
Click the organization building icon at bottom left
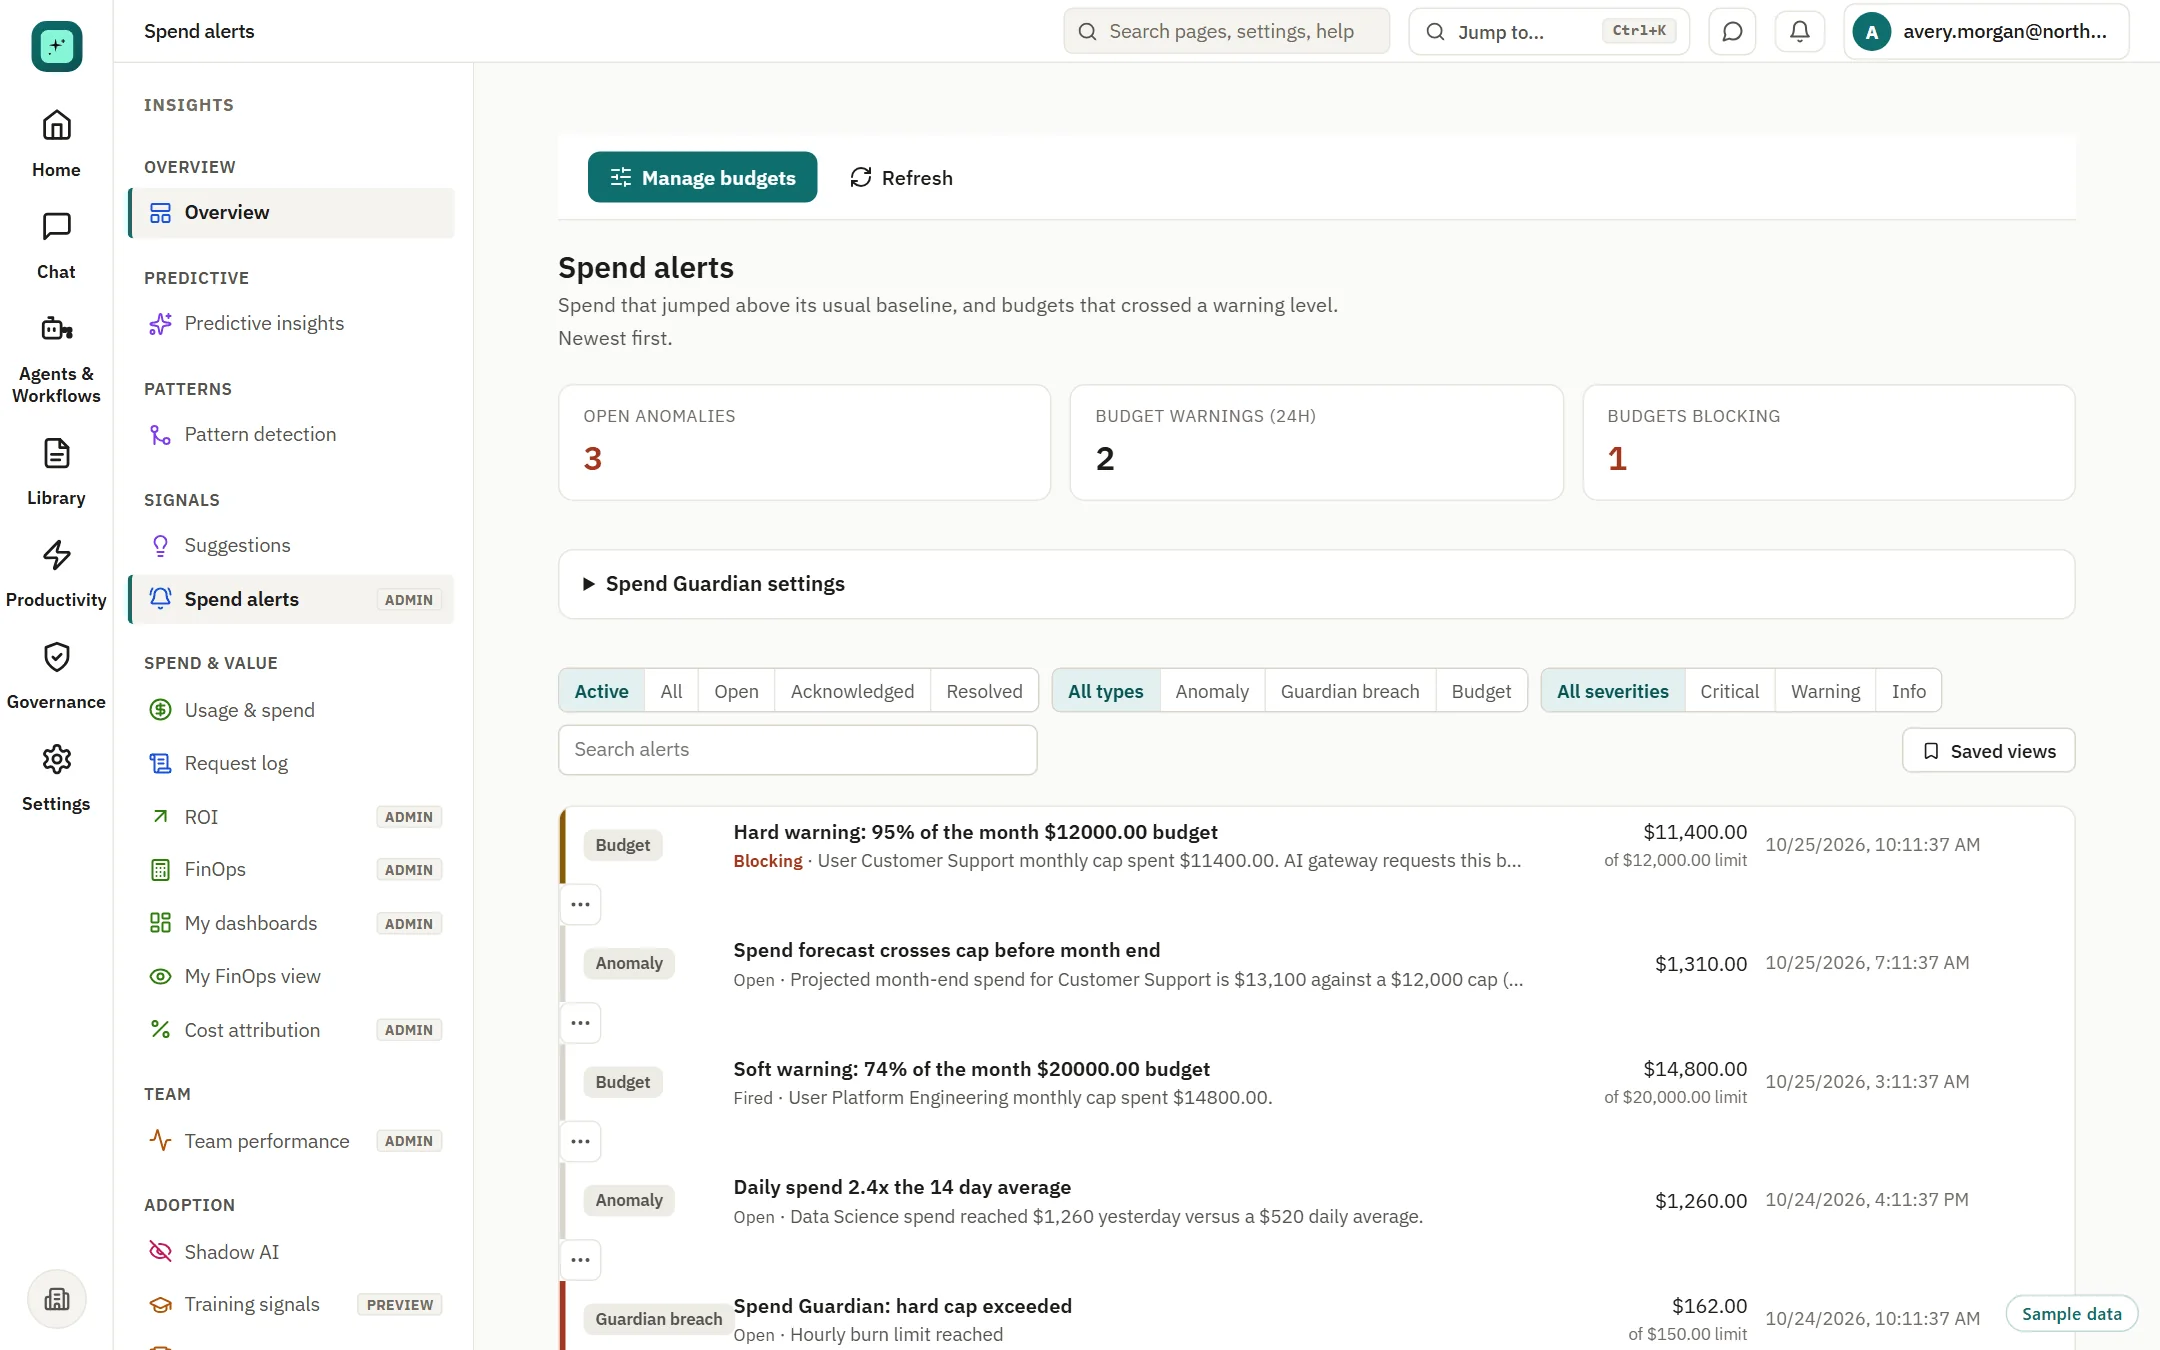tap(57, 1299)
